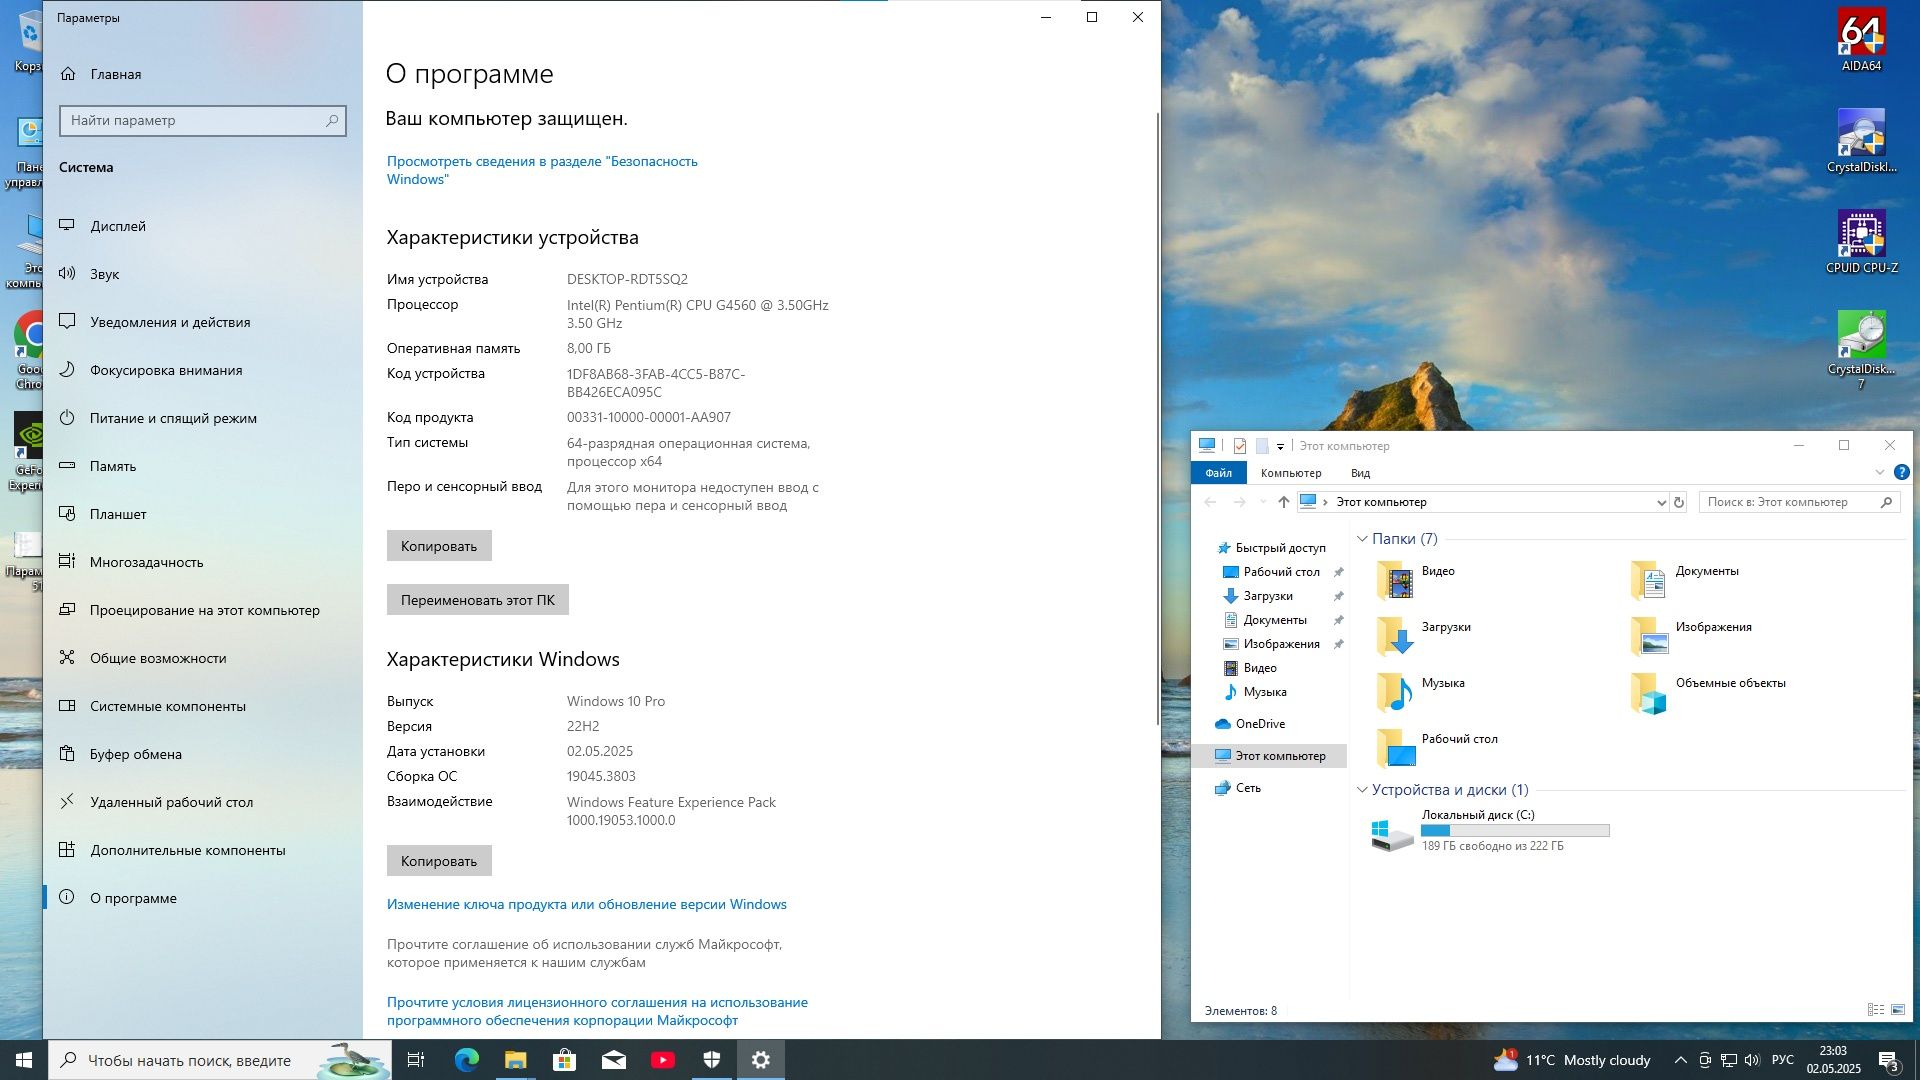Select the Объемные объекты folder
Image resolution: width=1920 pixels, height=1080 pixels.
tap(1709, 691)
